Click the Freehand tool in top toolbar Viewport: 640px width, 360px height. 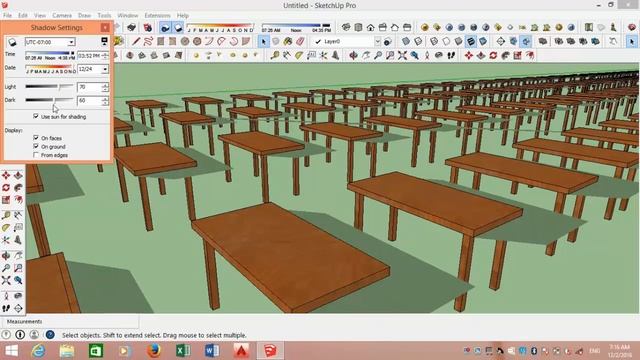(148, 41)
